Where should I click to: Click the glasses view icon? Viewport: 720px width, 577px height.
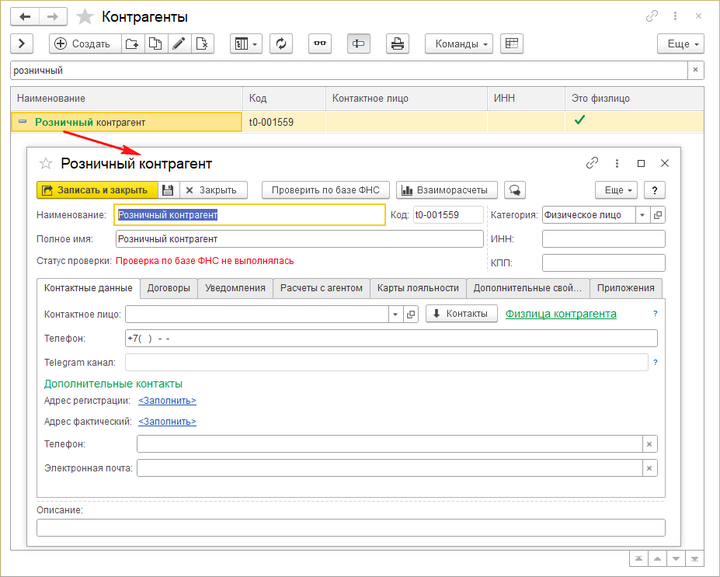pos(320,44)
